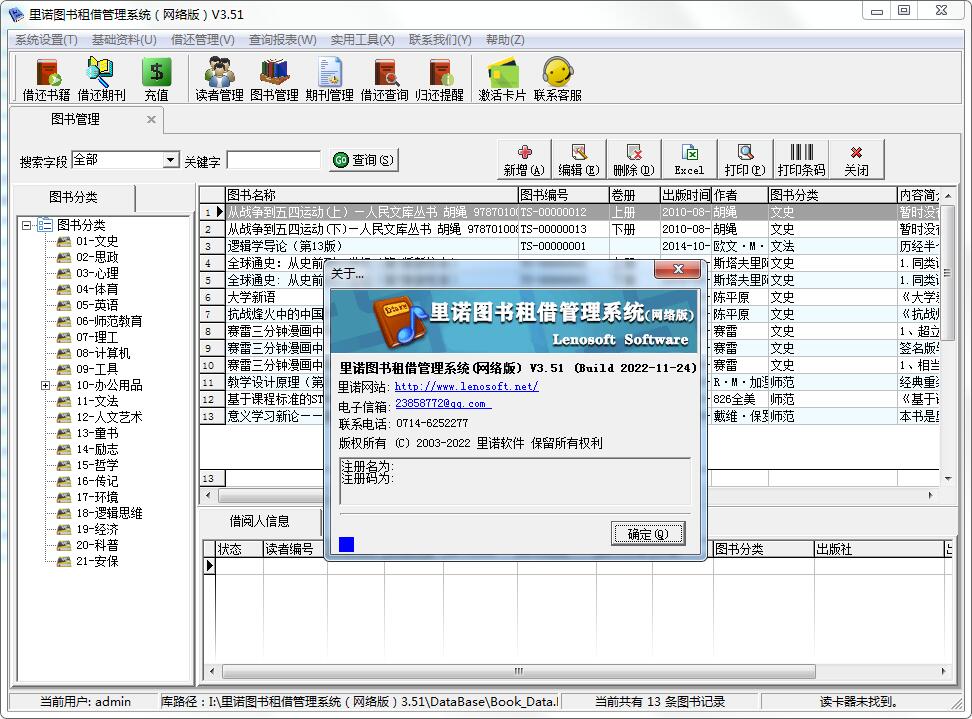Open the 联系我们(Y) menu
The image size is (972, 719).
point(440,40)
